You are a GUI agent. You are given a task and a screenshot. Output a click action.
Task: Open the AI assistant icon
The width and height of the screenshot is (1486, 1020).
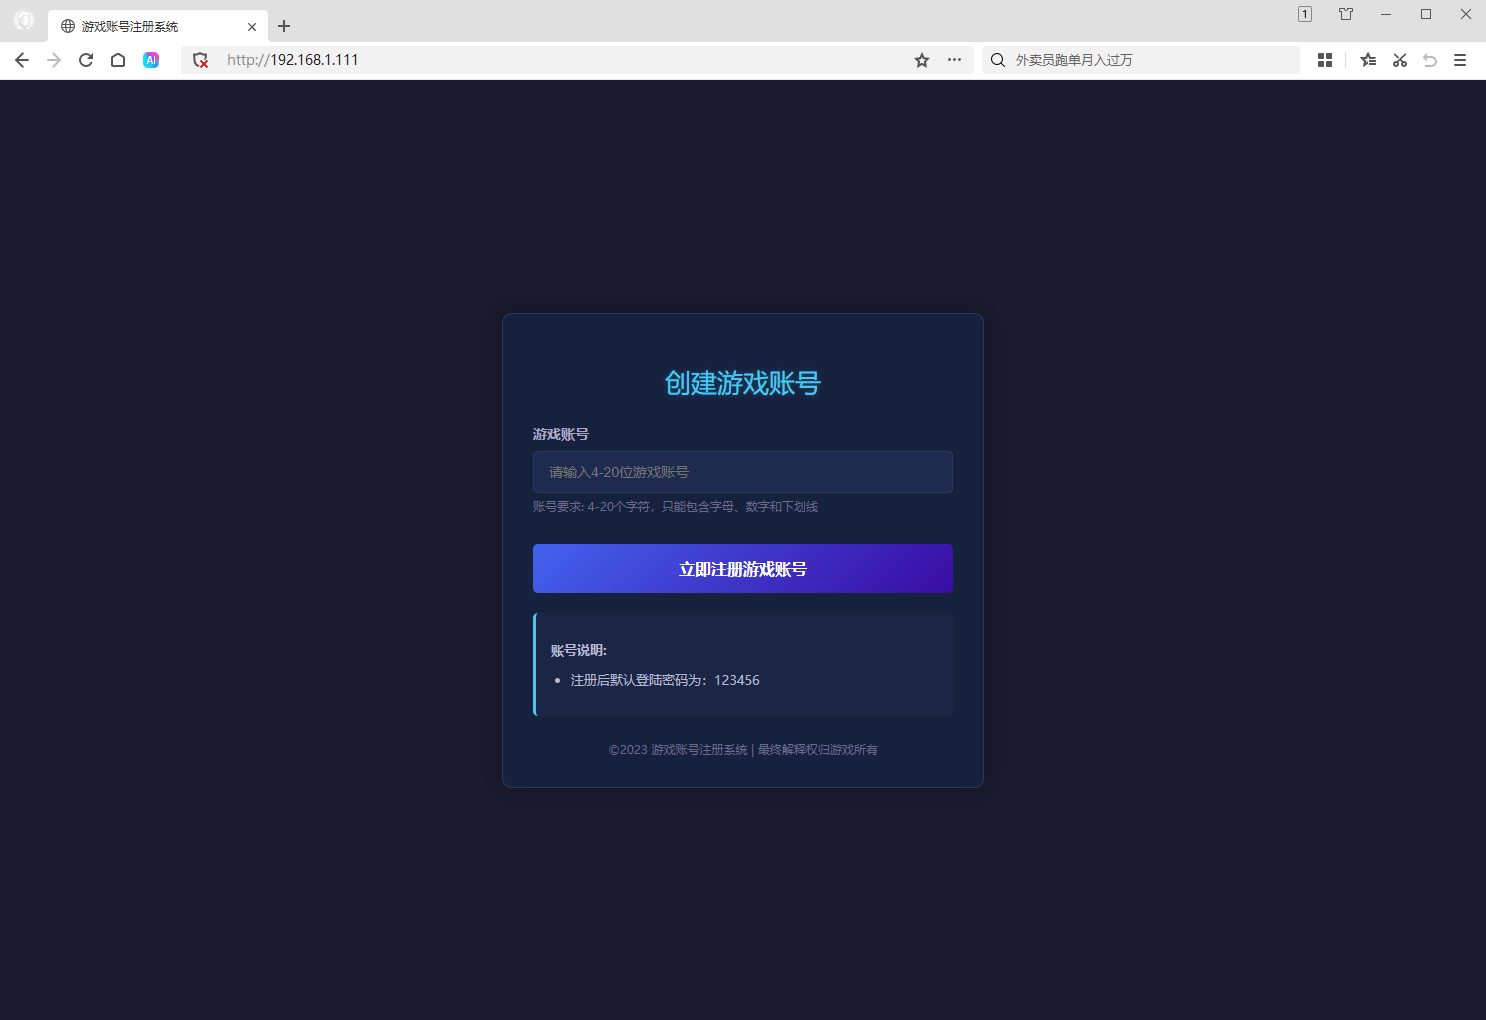151,60
